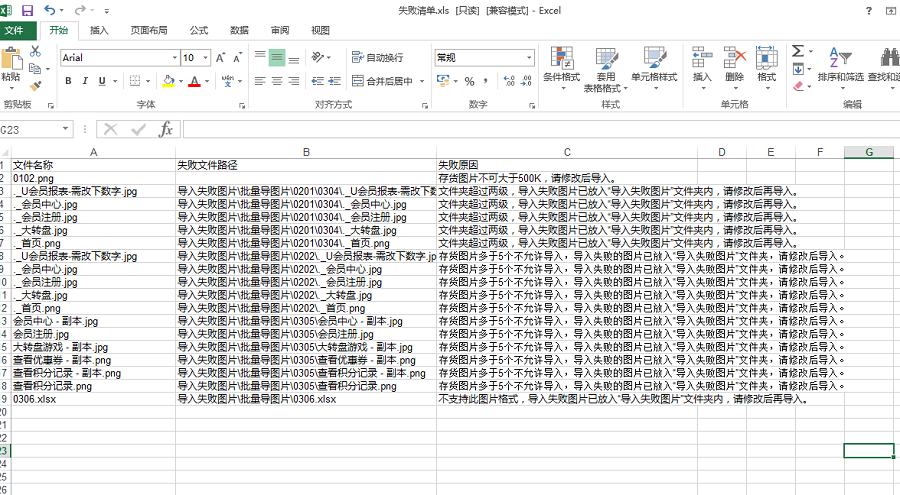
Task: Open 套用表格格式 table format gallery
Action: [606, 69]
